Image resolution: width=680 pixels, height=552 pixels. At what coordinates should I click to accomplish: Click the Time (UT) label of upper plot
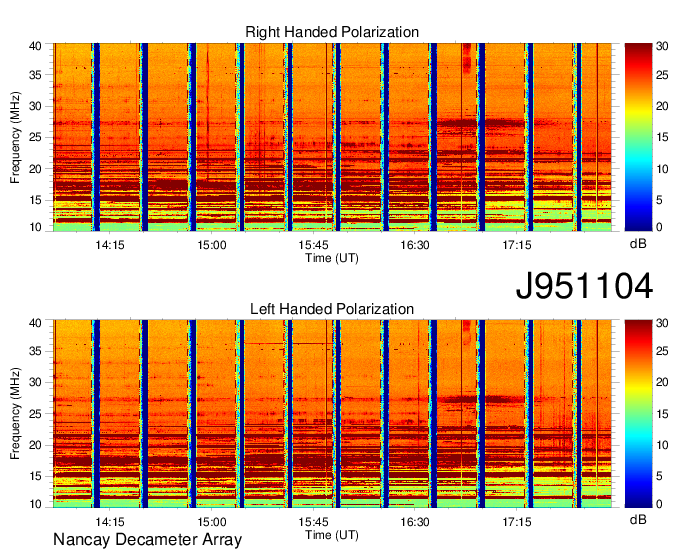(x=332, y=258)
